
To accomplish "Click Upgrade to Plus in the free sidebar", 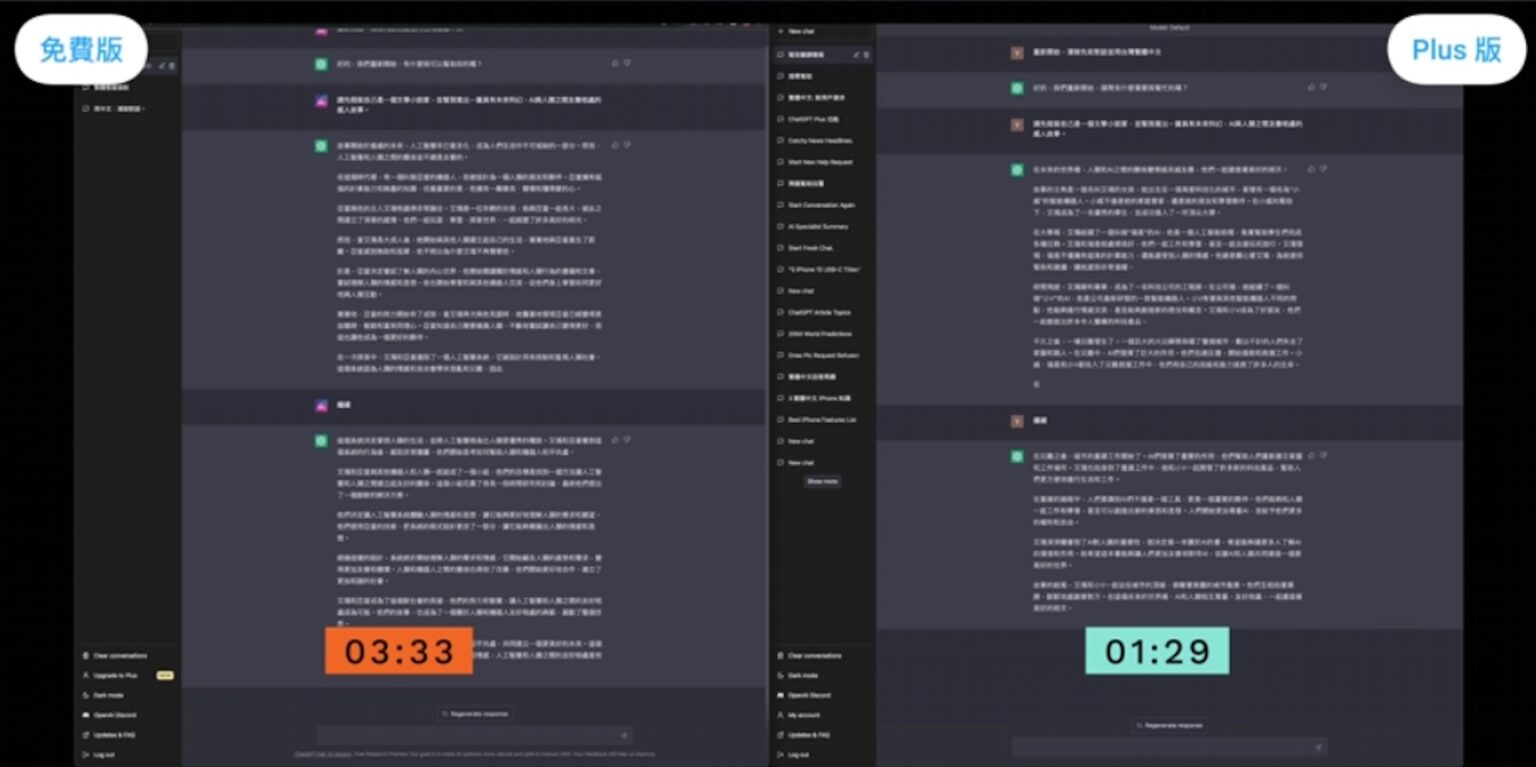I will click(x=115, y=676).
